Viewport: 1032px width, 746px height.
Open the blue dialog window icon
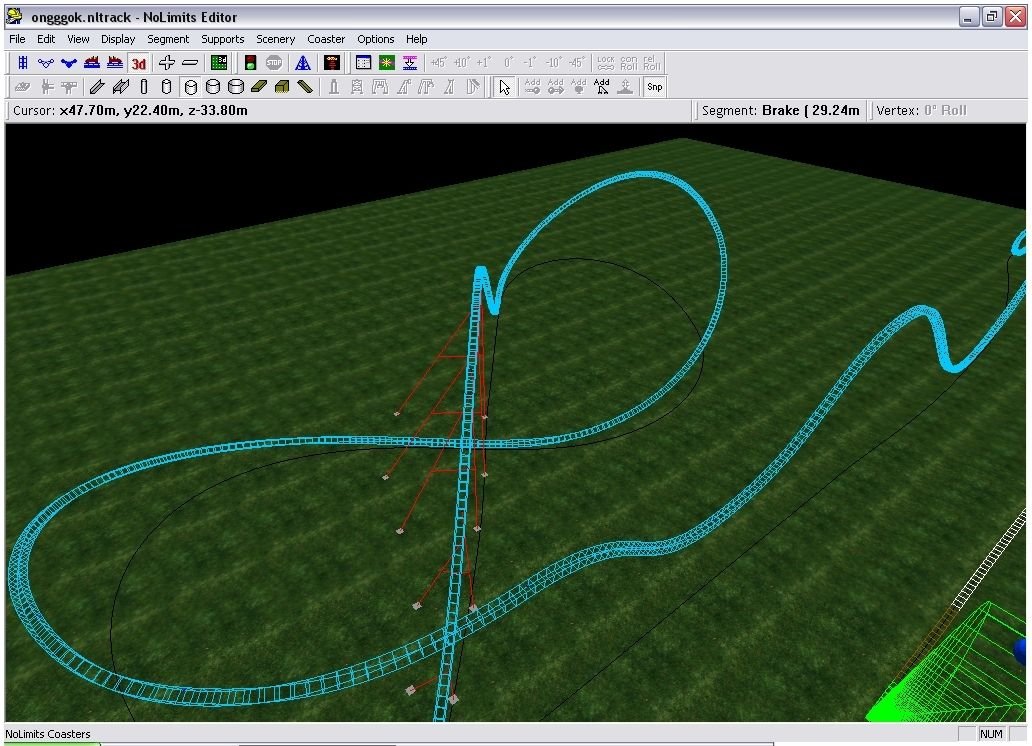[x=363, y=63]
